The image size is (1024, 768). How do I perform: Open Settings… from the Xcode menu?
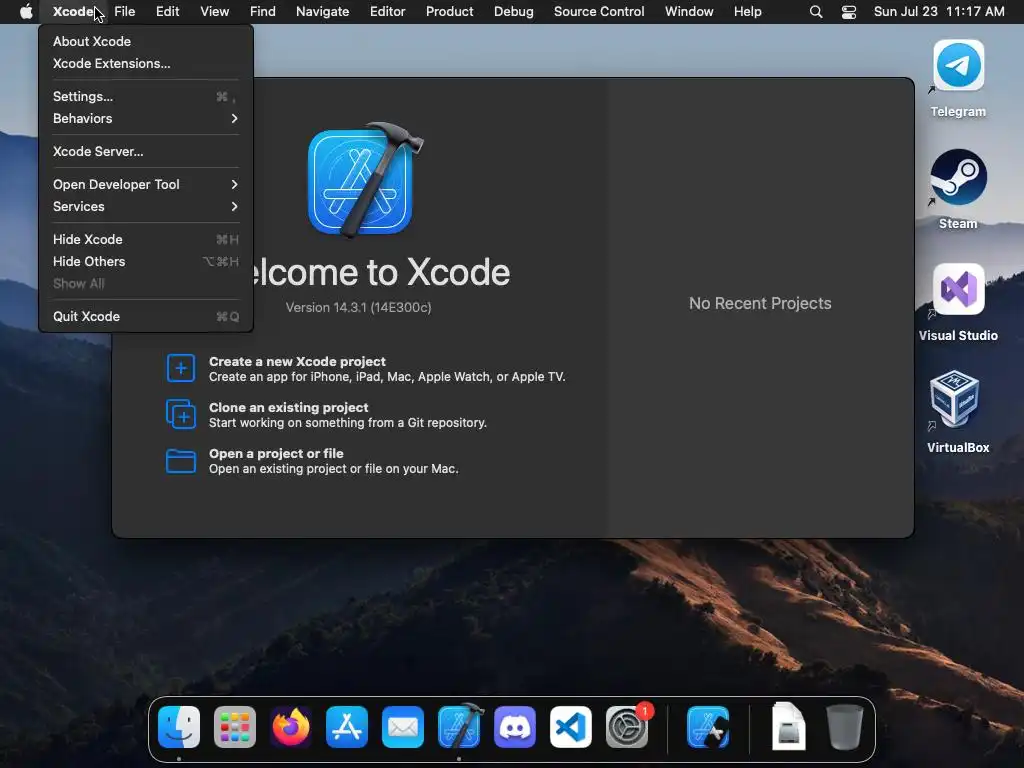146,96
